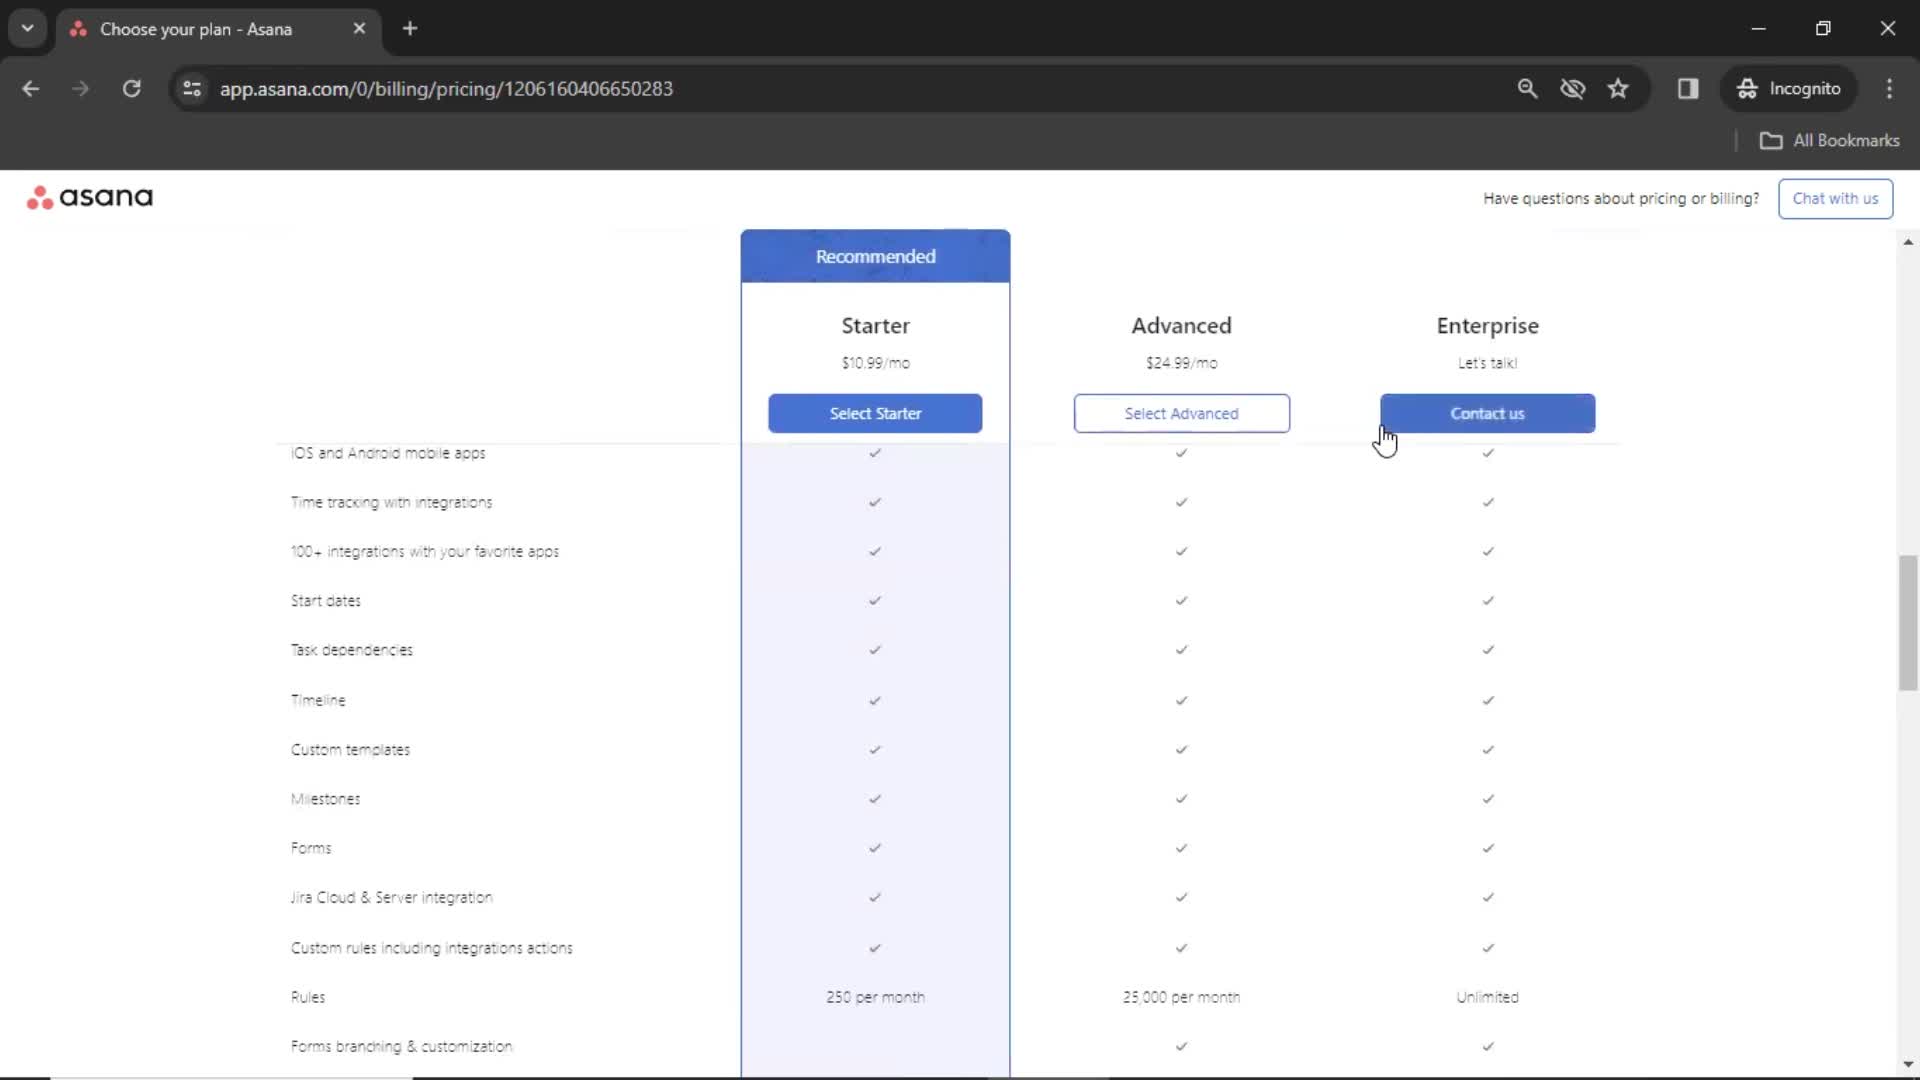This screenshot has height=1080, width=1920.
Task: Click the Jira Cloud & Server integration label
Action: point(391,898)
